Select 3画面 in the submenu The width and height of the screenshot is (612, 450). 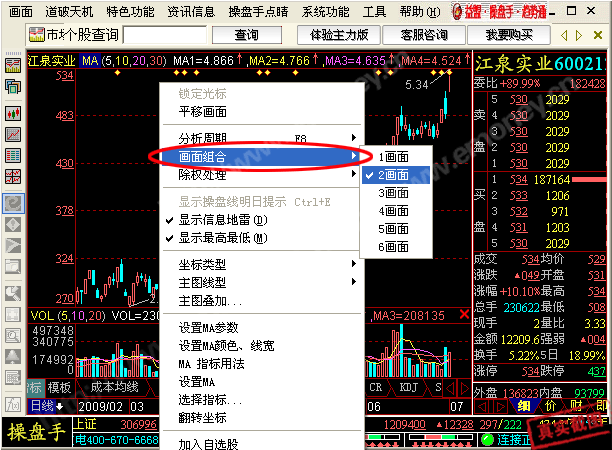pos(394,192)
